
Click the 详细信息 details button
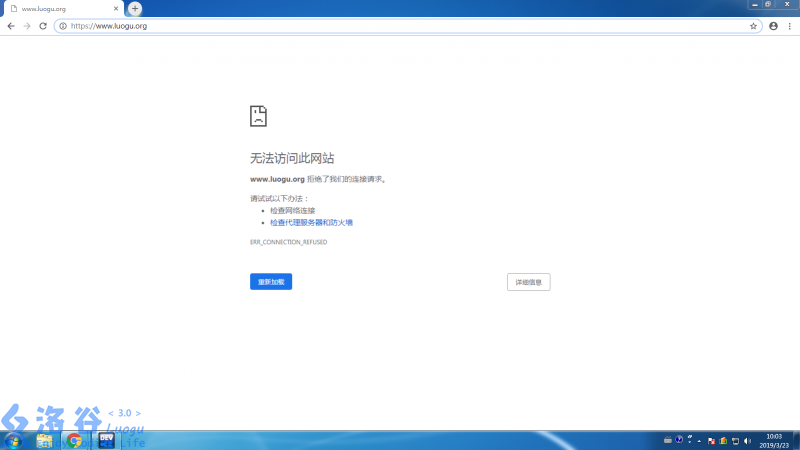pos(528,282)
